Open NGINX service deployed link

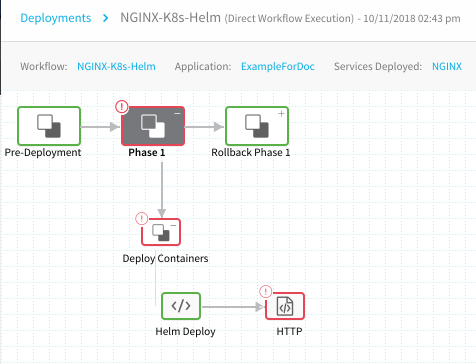447,66
